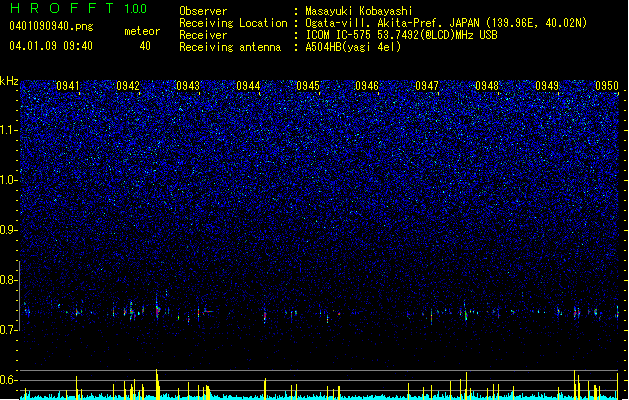Select the filename 0401090940.png
The width and height of the screenshot is (629, 400).
[x=51, y=27]
